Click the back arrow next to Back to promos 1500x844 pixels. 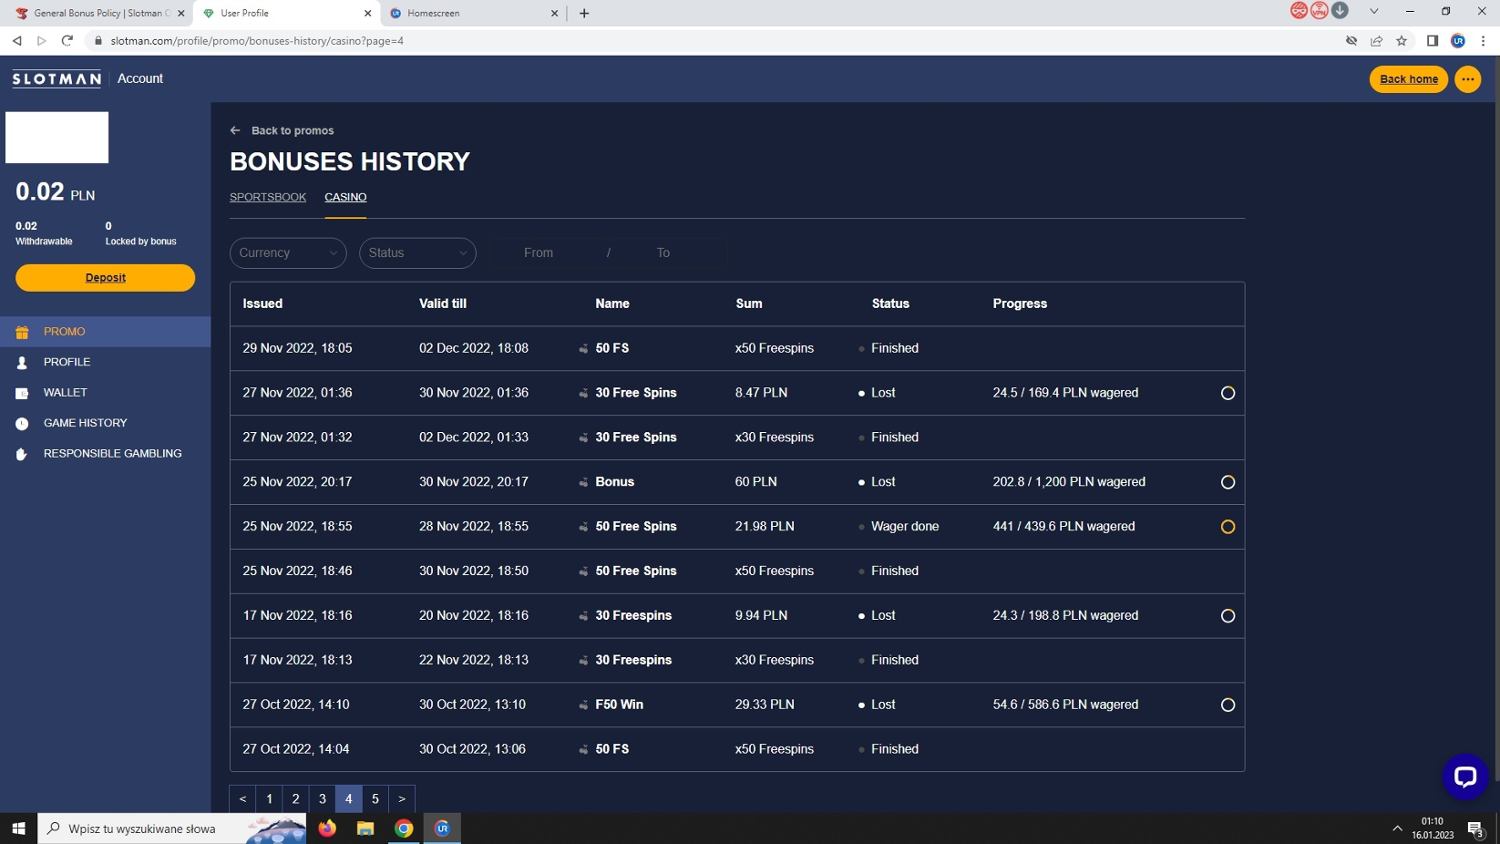235,130
